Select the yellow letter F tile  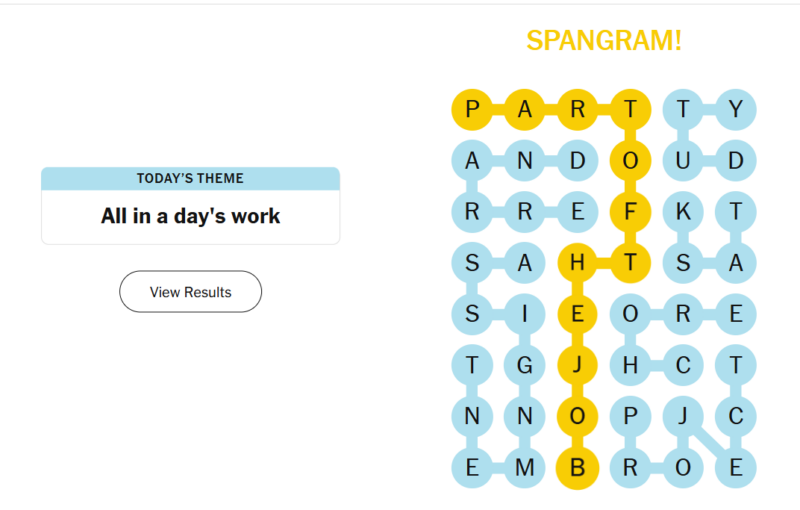630,212
